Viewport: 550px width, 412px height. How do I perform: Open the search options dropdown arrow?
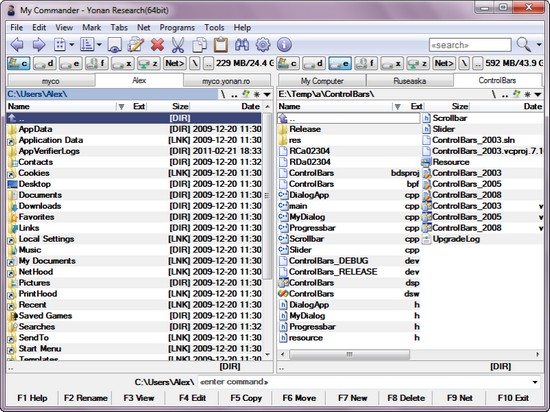point(539,45)
